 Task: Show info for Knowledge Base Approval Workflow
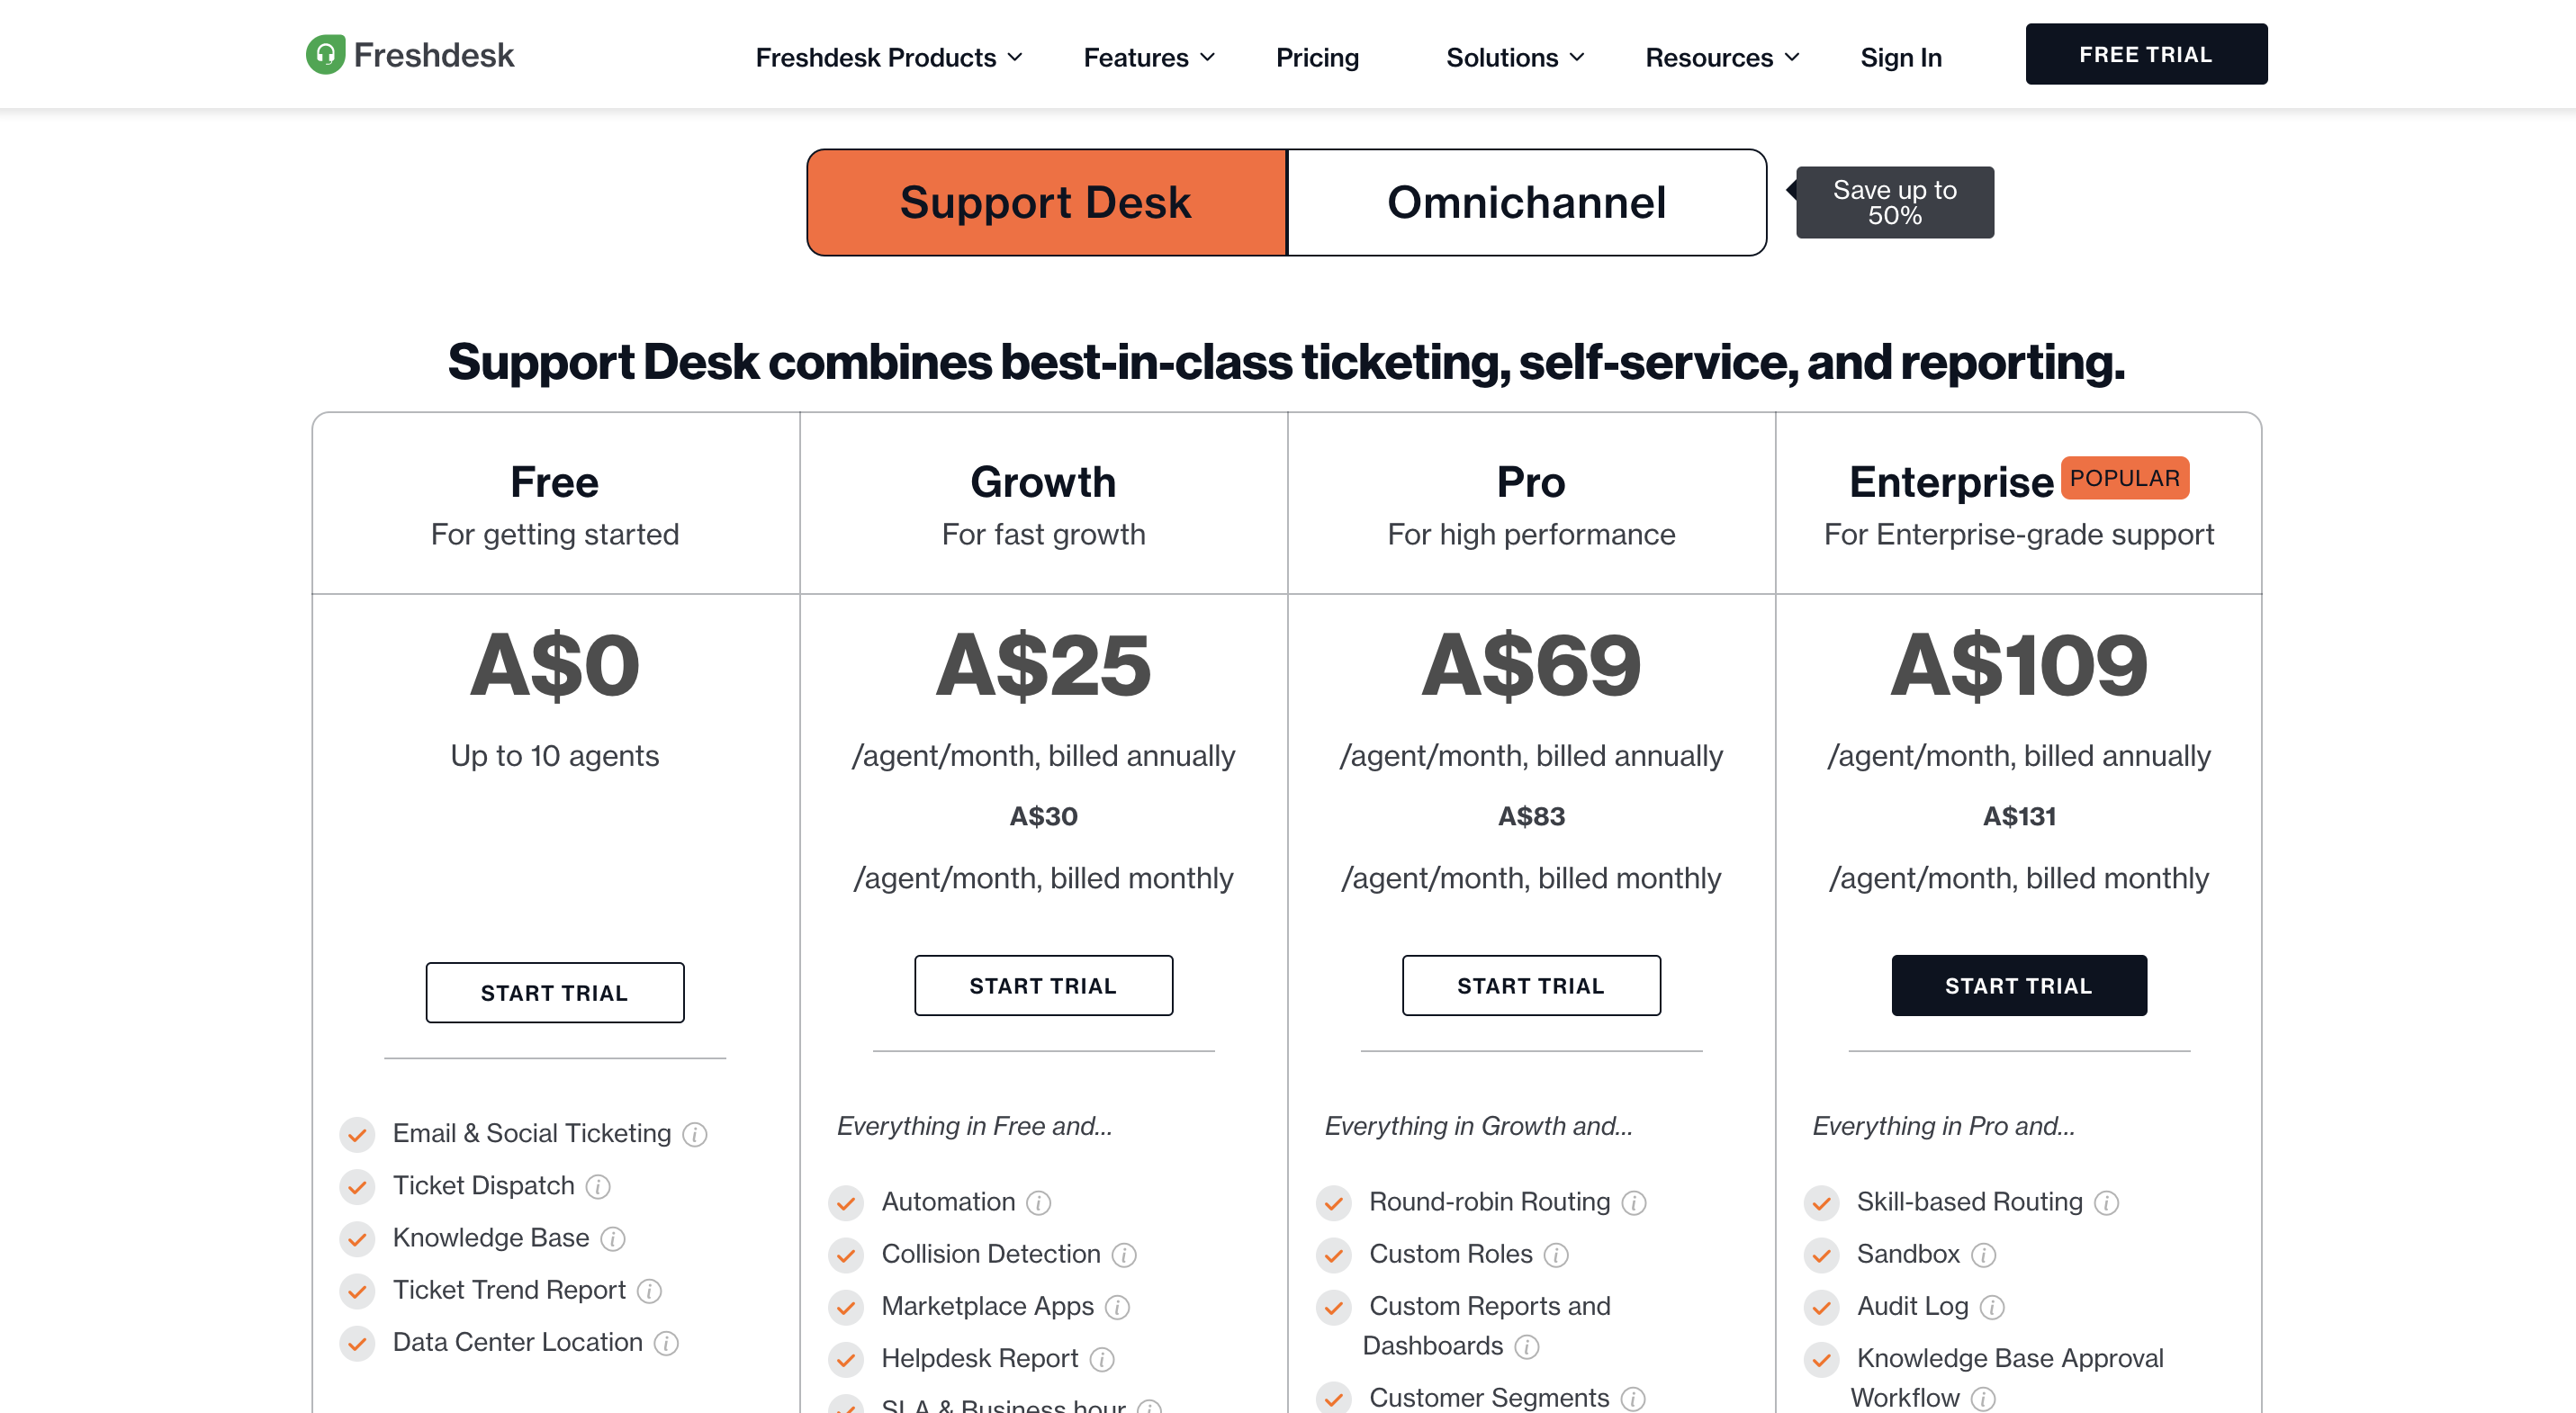click(x=1983, y=1399)
